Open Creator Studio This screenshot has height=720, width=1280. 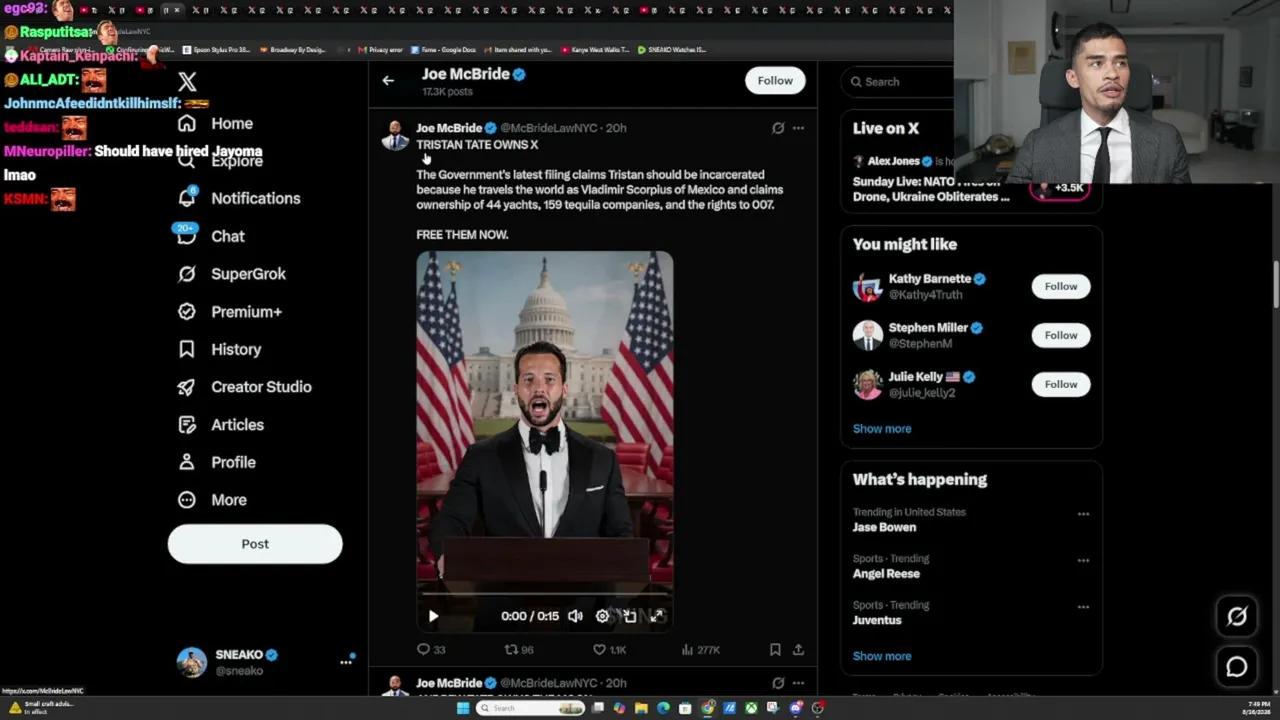[244, 387]
